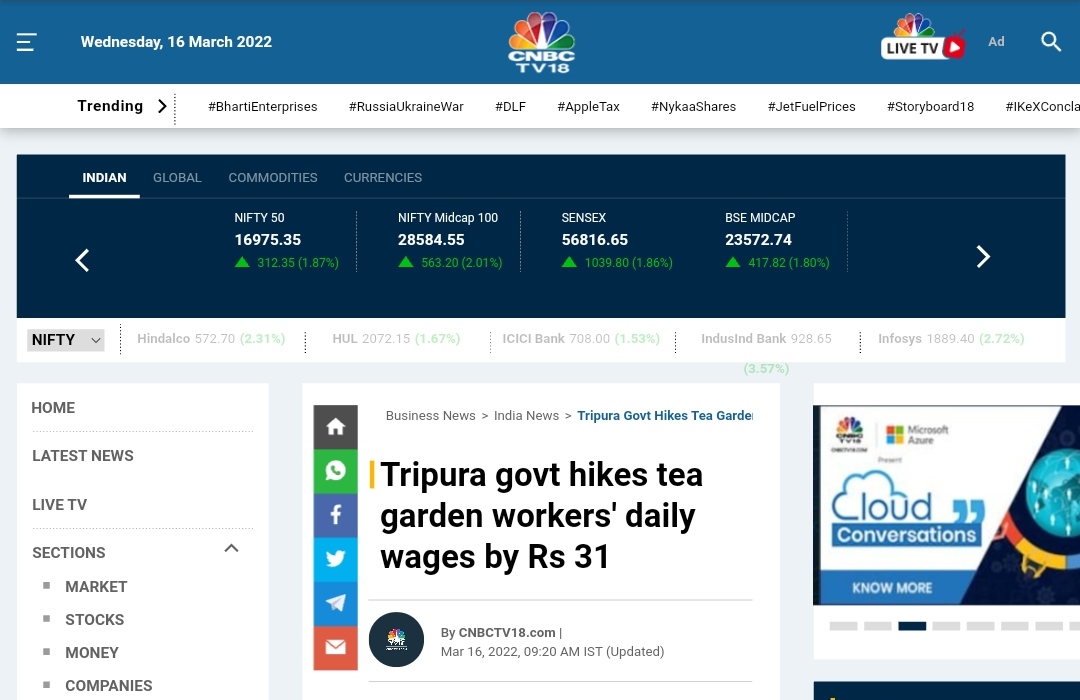The height and width of the screenshot is (700, 1080).
Task: Click the right carousel arrow for indices
Action: pyautogui.click(x=982, y=257)
